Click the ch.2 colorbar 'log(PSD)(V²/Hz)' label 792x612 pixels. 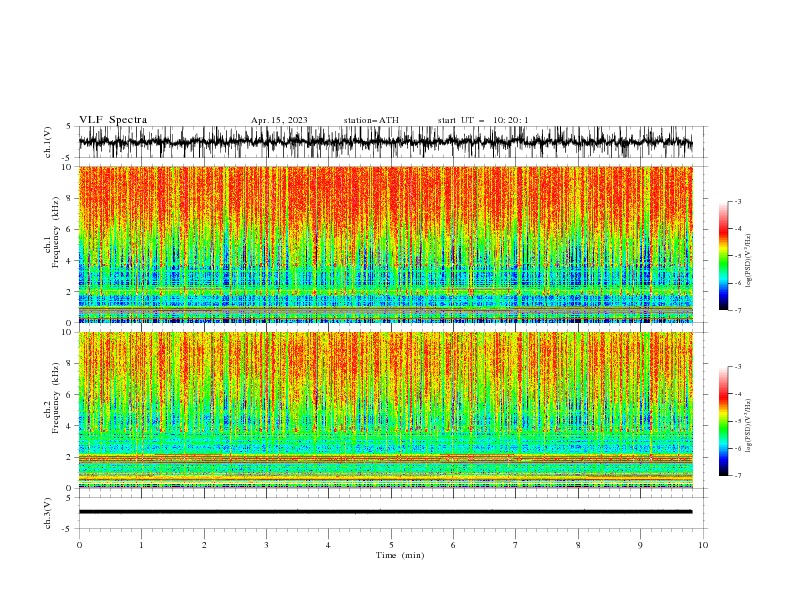point(749,426)
